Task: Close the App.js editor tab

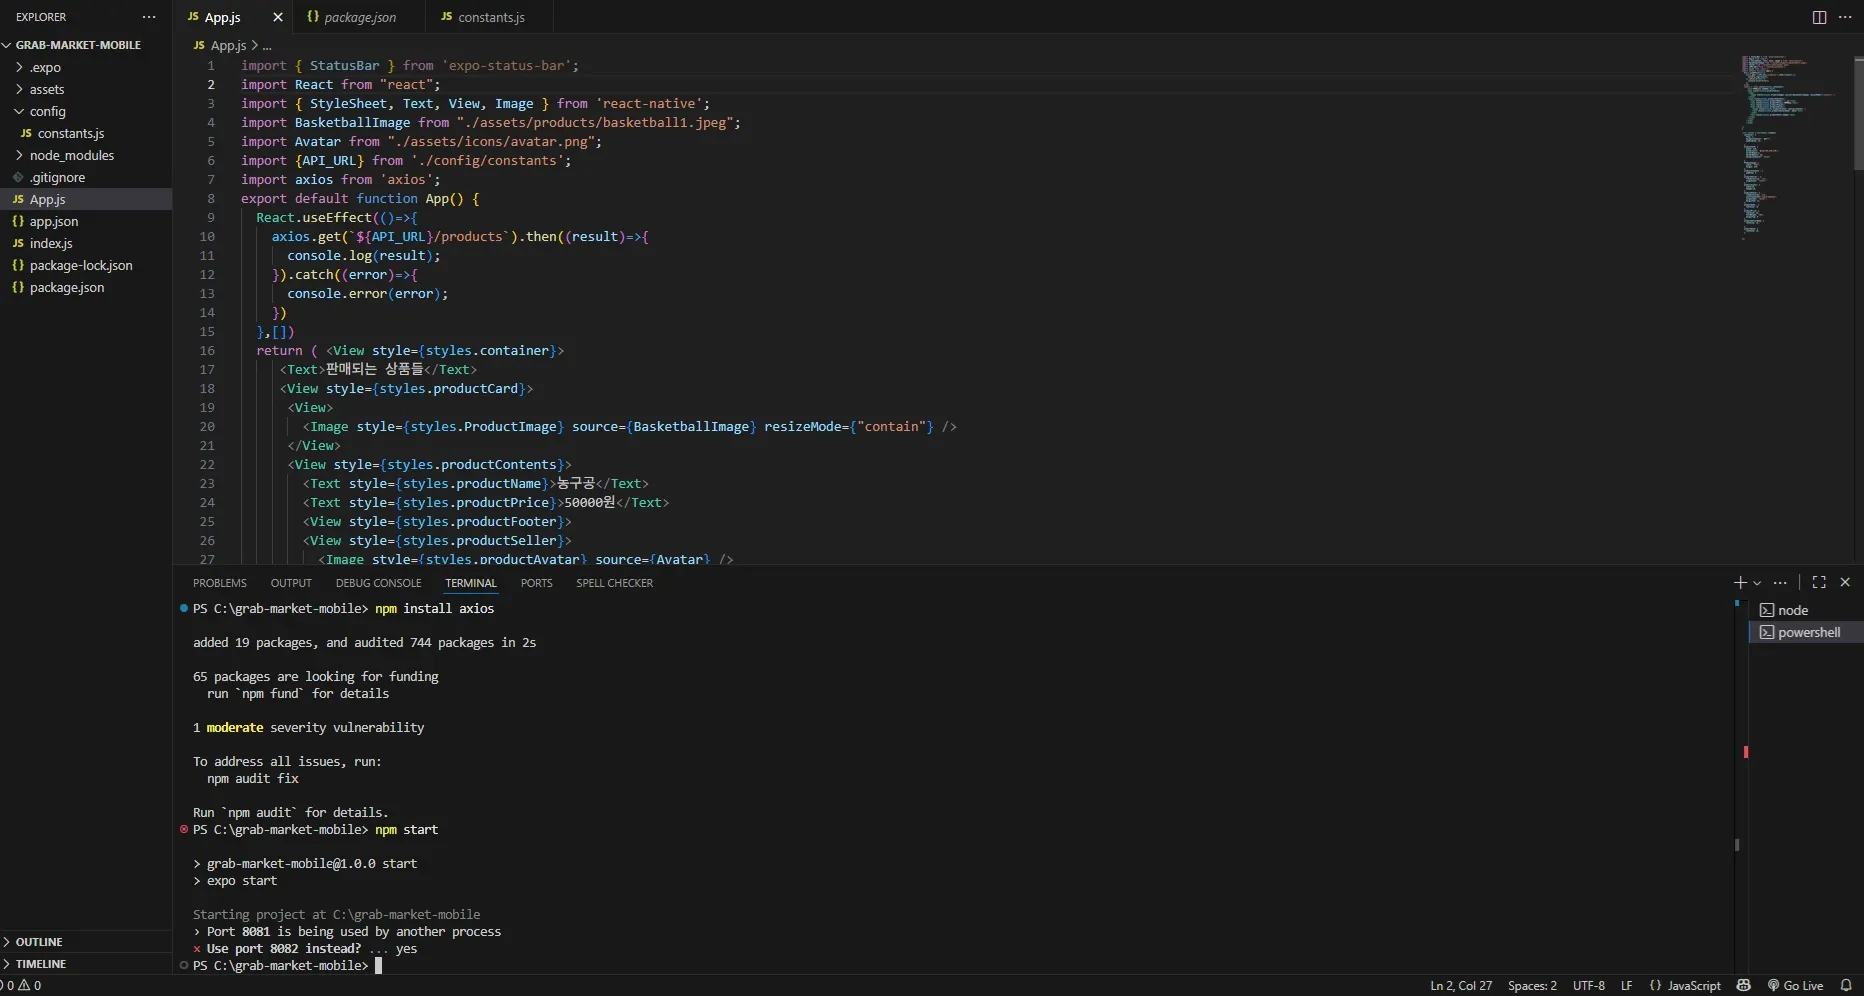Action: (278, 17)
